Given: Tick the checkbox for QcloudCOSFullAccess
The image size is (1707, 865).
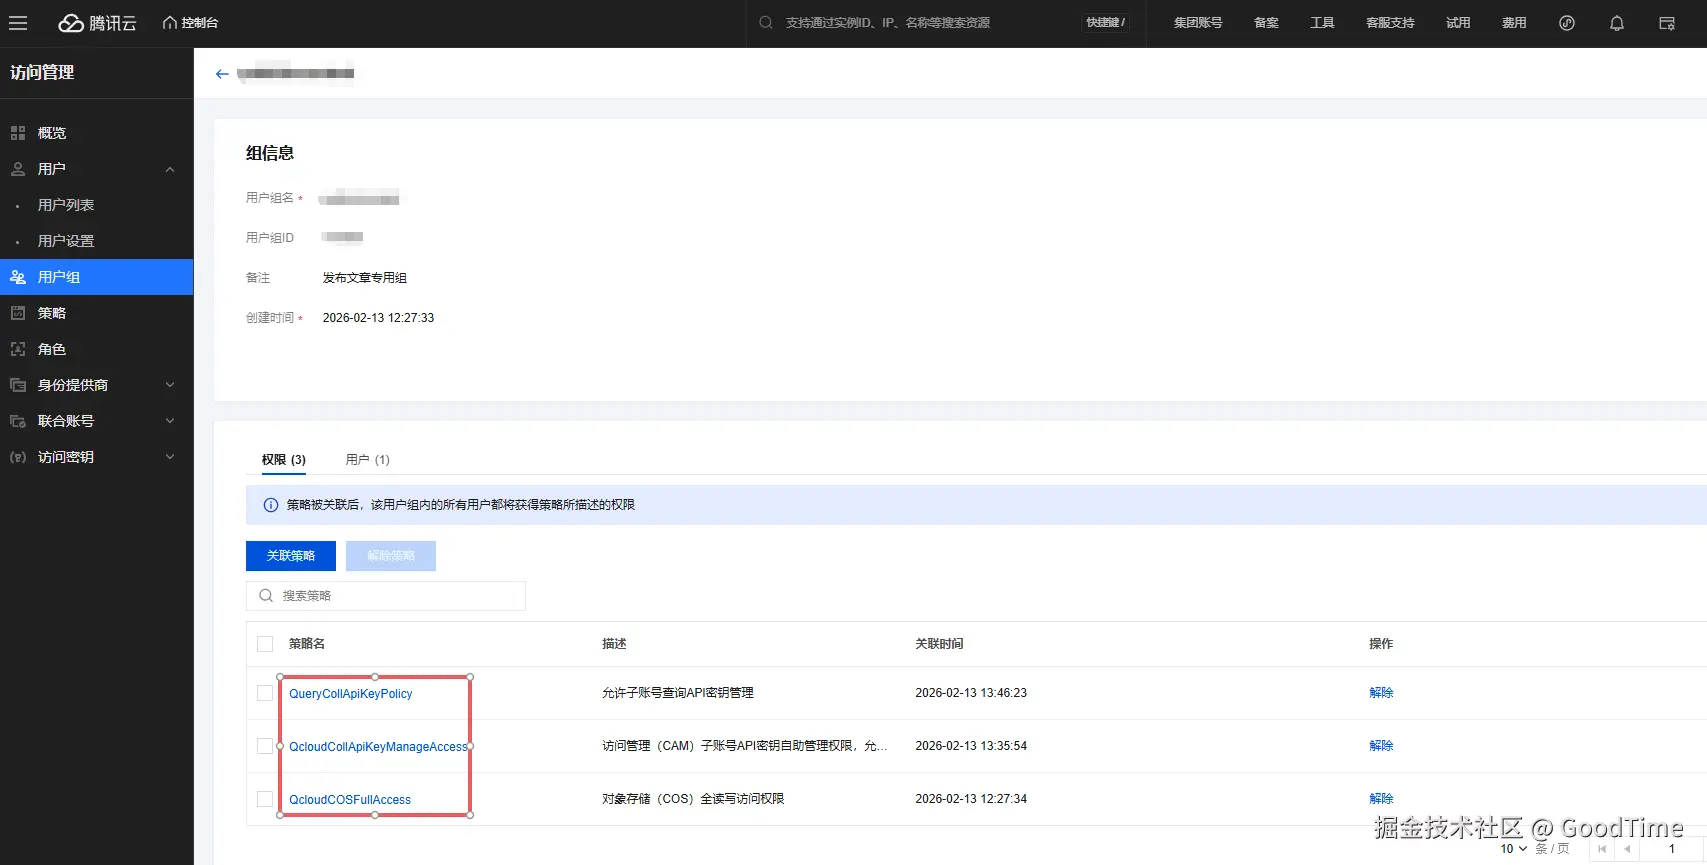Looking at the screenshot, I should pyautogui.click(x=265, y=799).
